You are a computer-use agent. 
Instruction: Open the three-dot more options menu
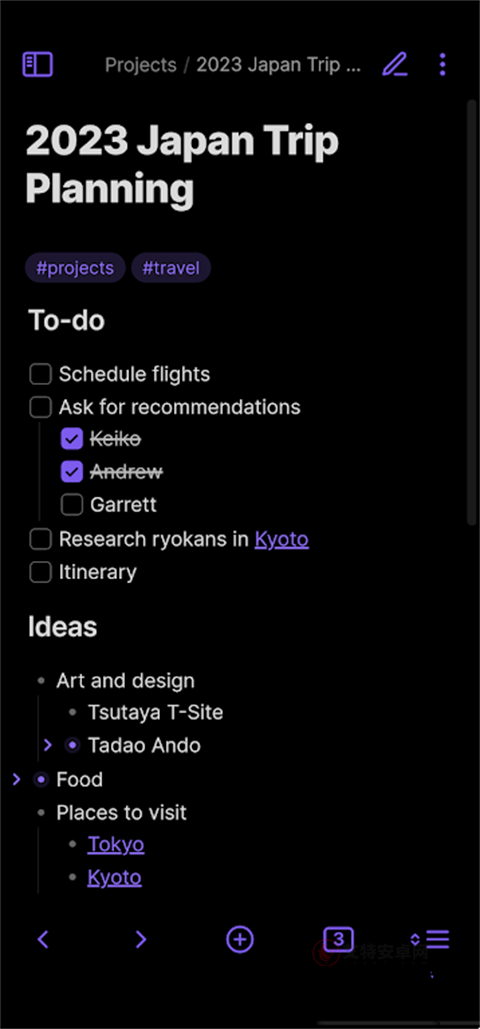443,64
